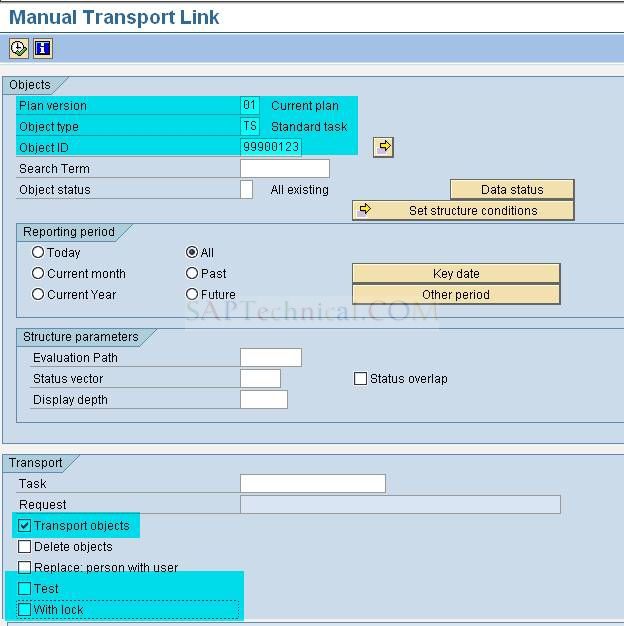The width and height of the screenshot is (624, 626).
Task: Click the Key date button
Action: (456, 273)
